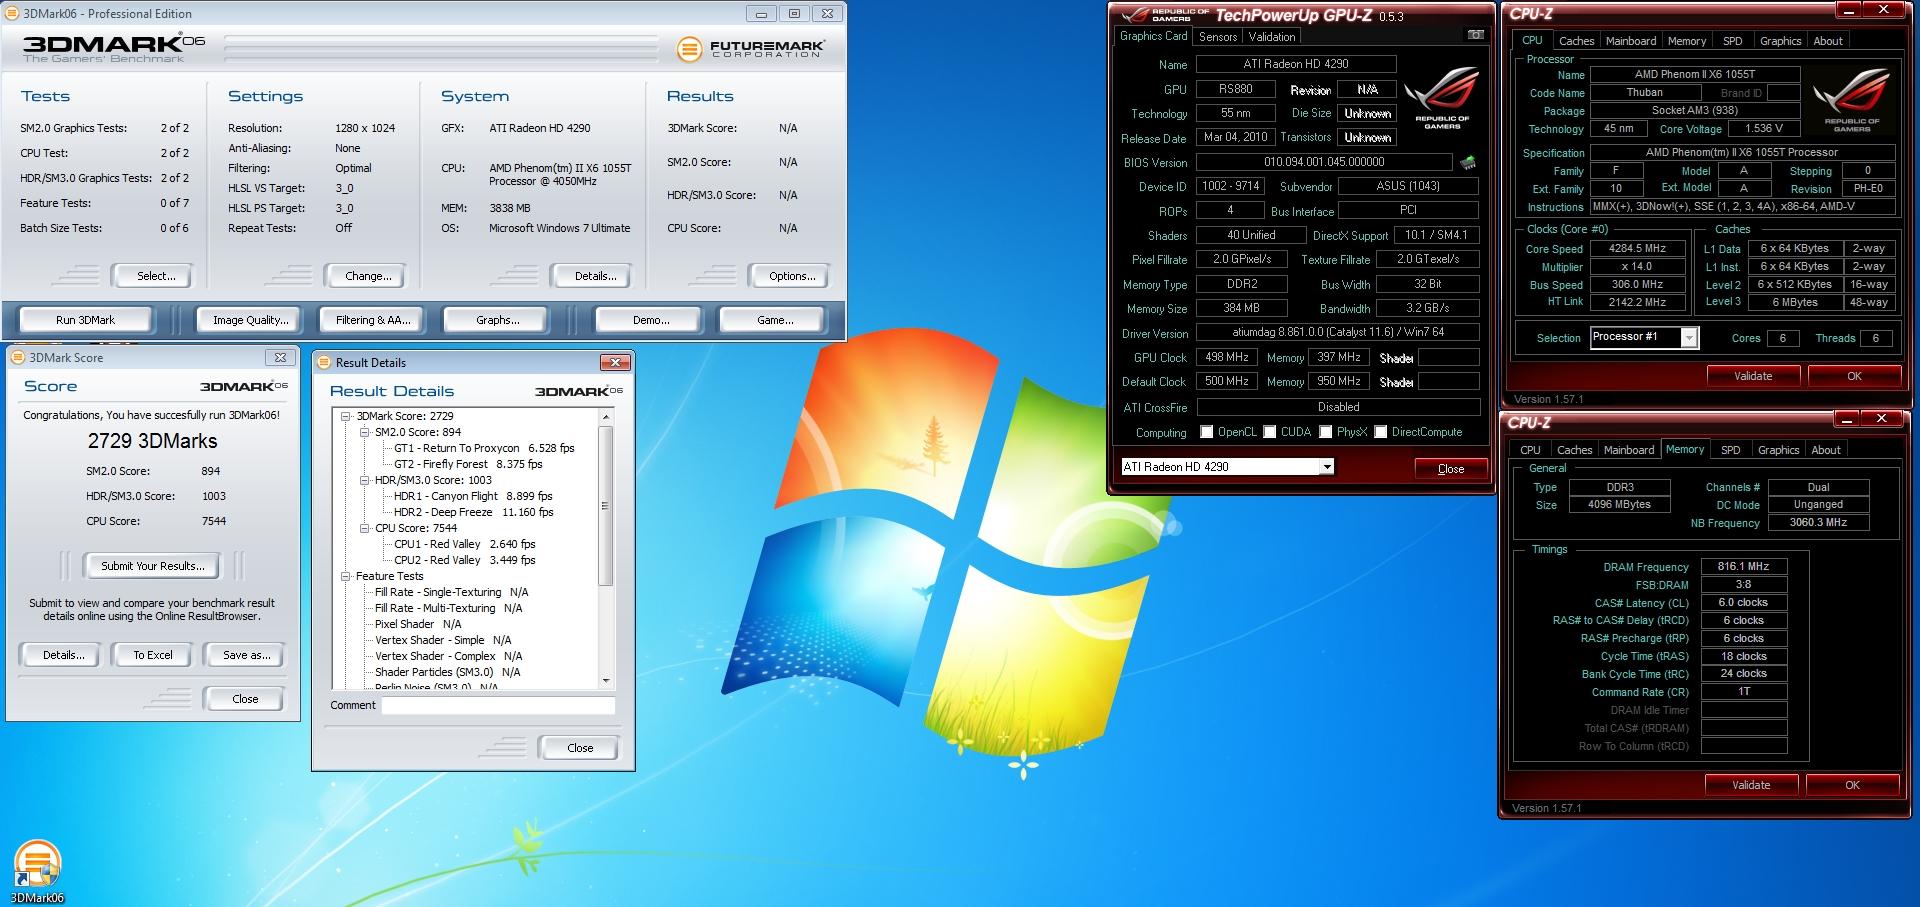Click the ROG logo in CPU-Z CPU window
This screenshot has width=1920, height=907.
tap(1852, 99)
